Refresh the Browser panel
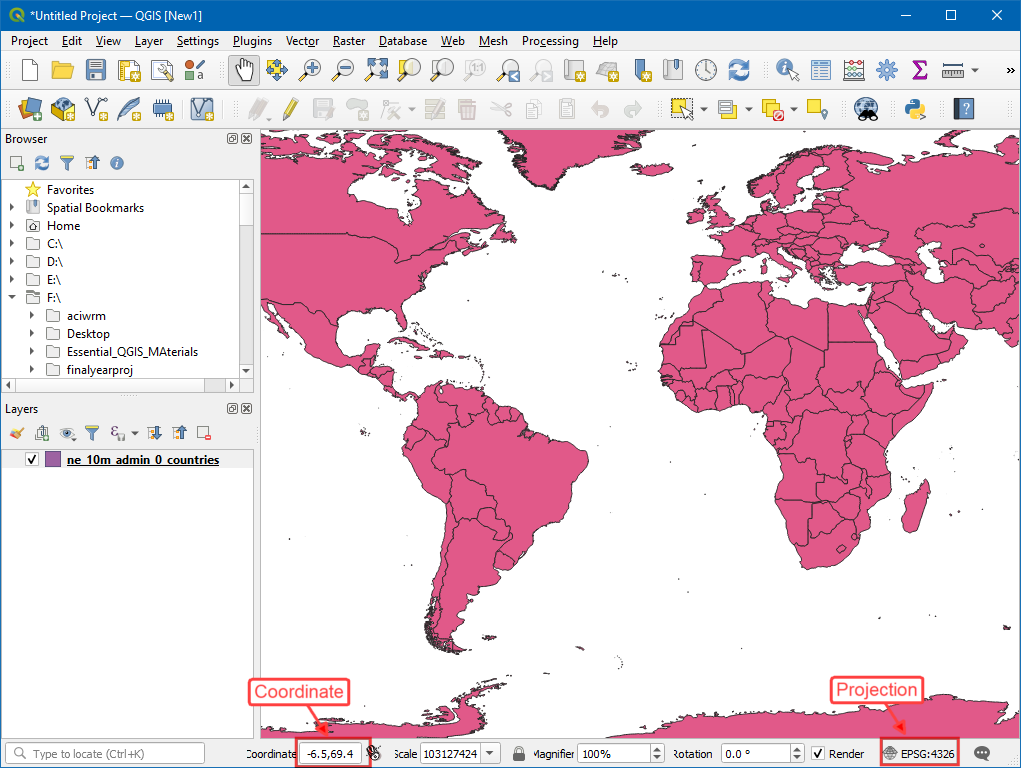 [42, 162]
